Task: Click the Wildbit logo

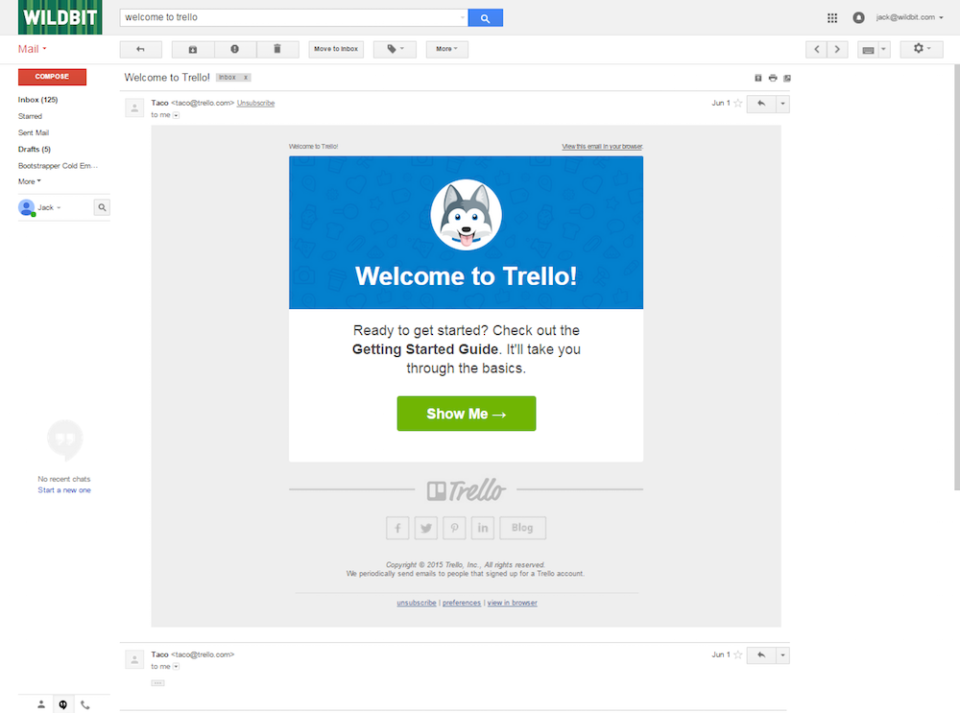Action: pyautogui.click(x=60, y=17)
